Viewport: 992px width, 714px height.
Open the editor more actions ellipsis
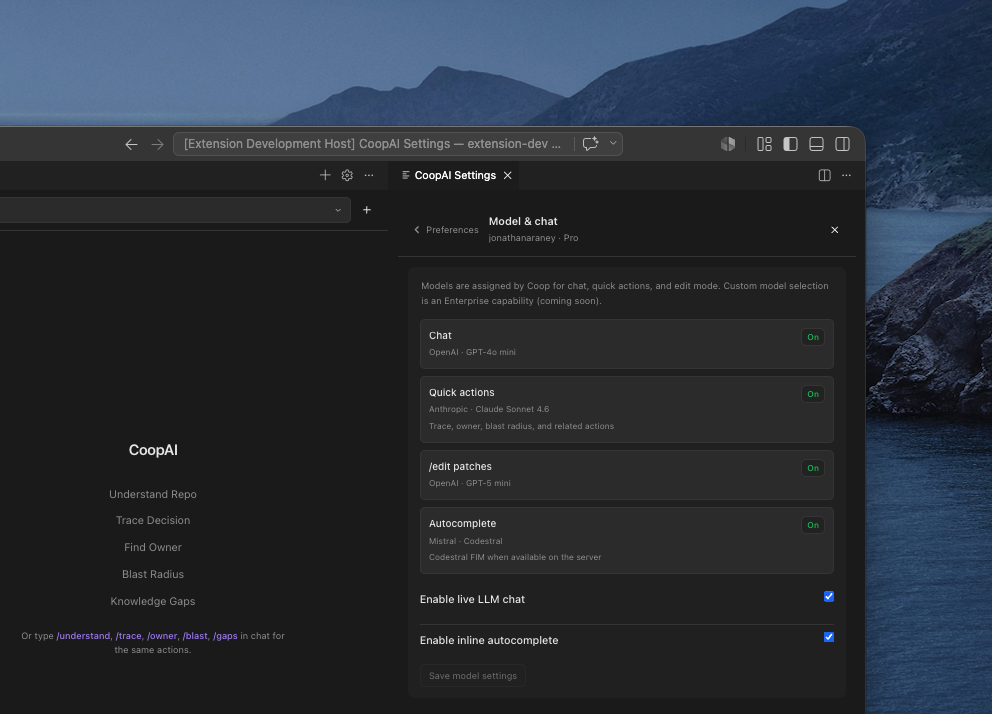pos(846,175)
